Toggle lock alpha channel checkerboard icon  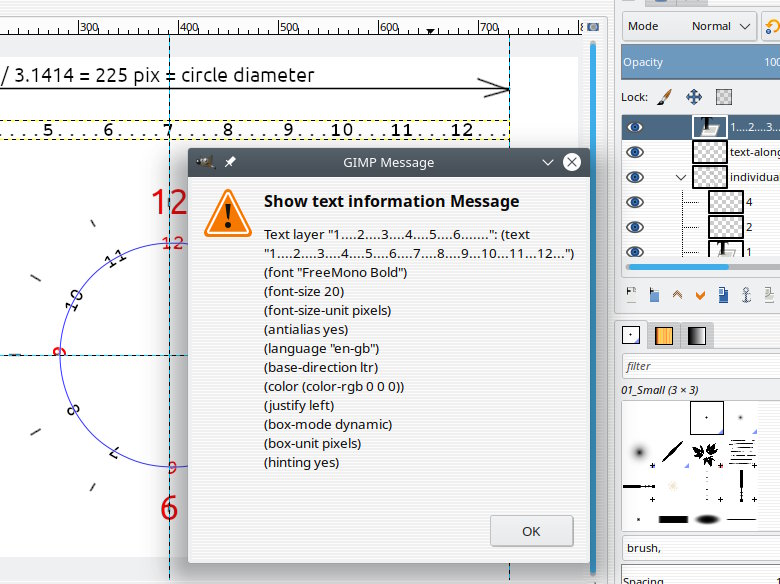724,97
